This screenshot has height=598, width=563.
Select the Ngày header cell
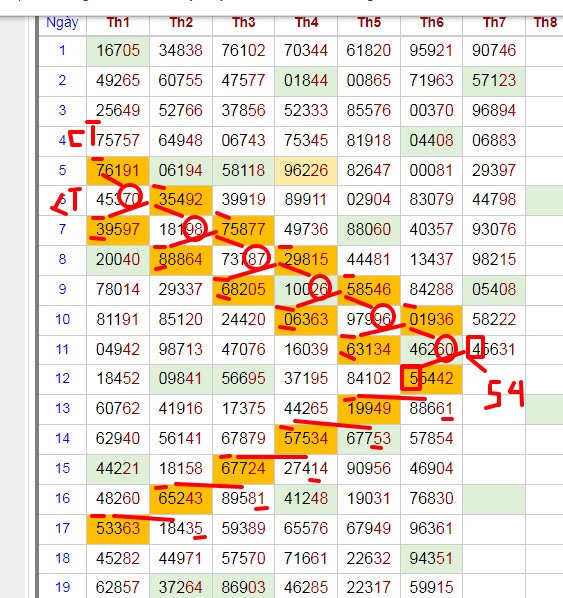point(62,23)
